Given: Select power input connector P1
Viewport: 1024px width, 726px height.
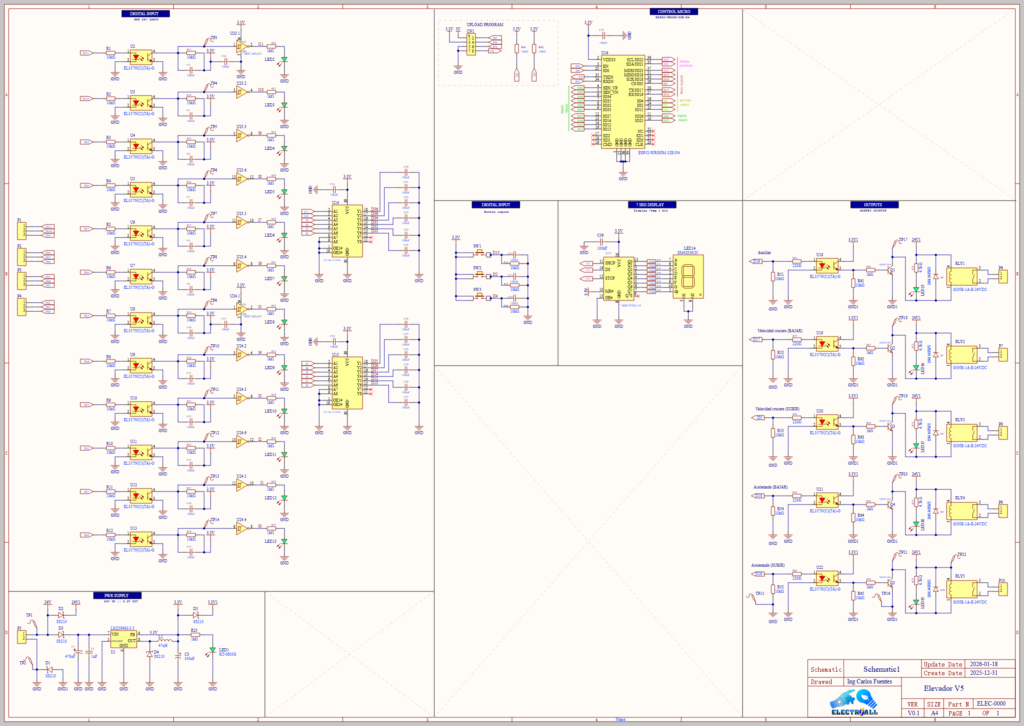Looking at the screenshot, I should [x=20, y=637].
